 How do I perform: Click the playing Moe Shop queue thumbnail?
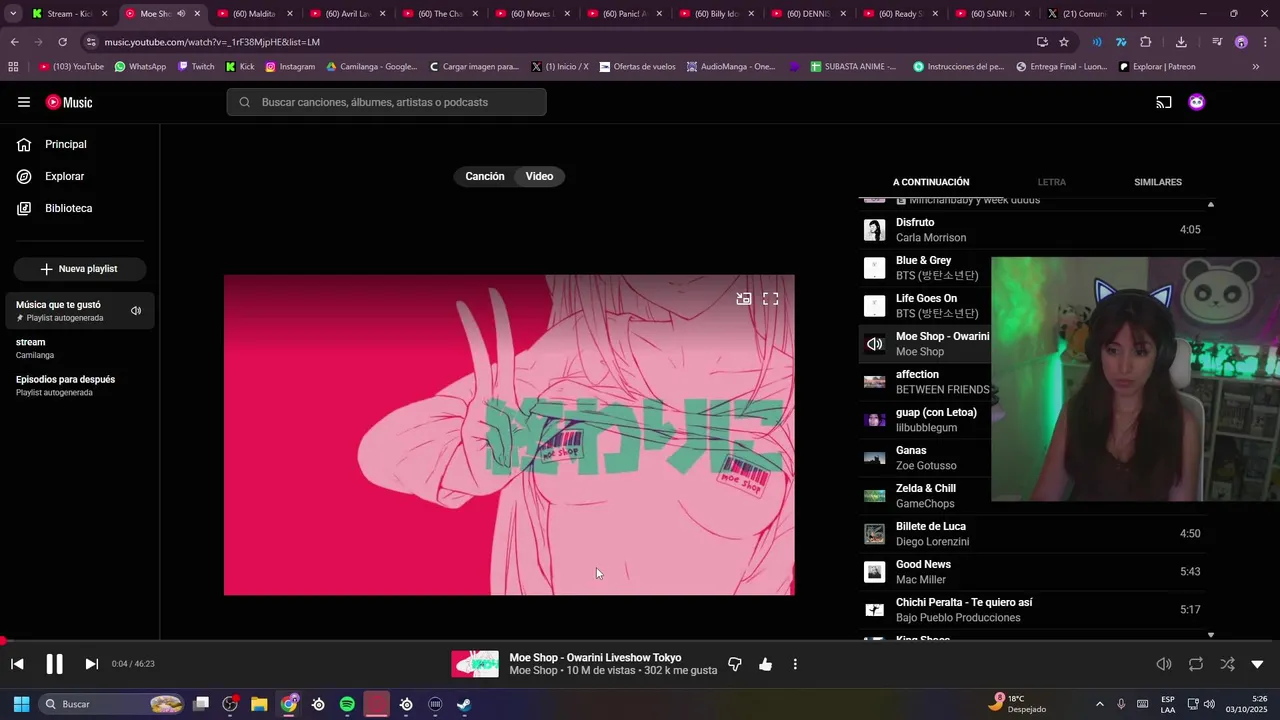pyautogui.click(x=875, y=344)
